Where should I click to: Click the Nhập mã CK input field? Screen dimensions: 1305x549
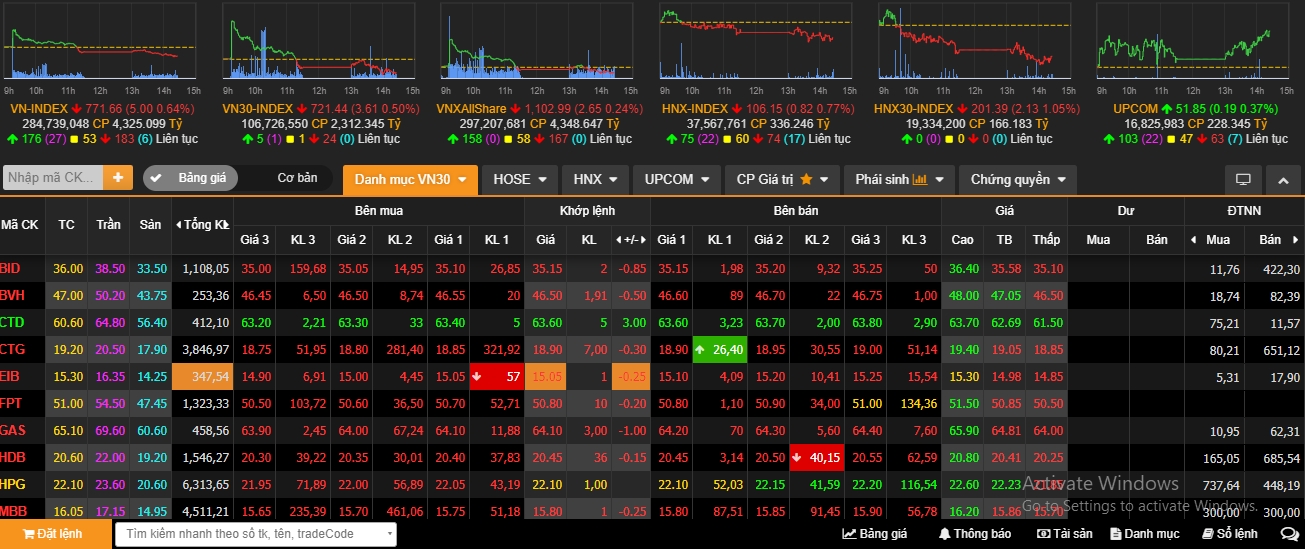click(53, 179)
